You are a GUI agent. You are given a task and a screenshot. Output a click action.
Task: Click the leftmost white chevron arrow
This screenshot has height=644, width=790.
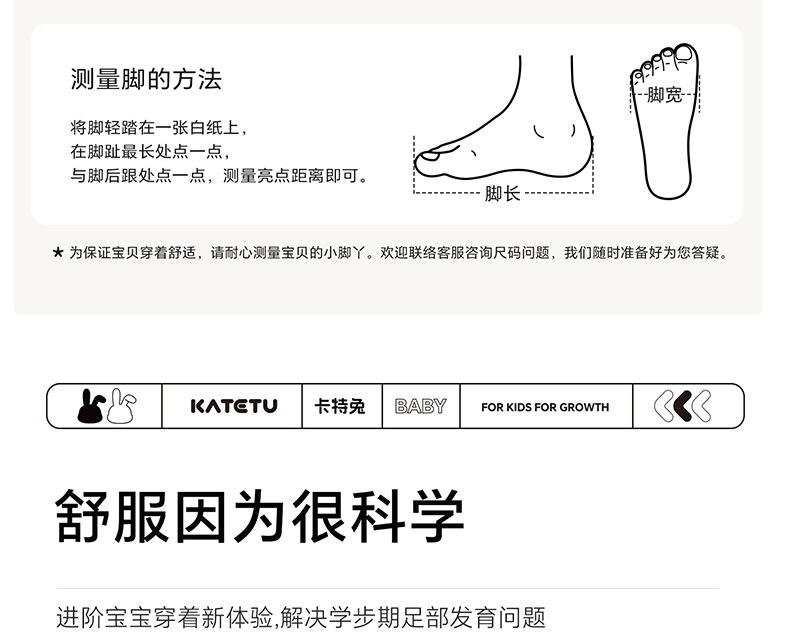[x=664, y=406]
